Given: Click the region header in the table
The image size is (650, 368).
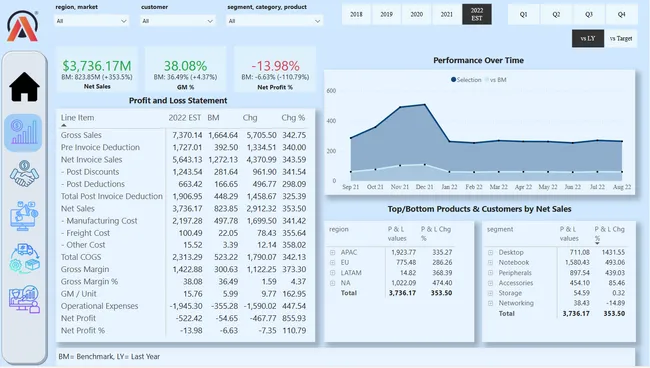Looking at the screenshot, I should 339,229.
